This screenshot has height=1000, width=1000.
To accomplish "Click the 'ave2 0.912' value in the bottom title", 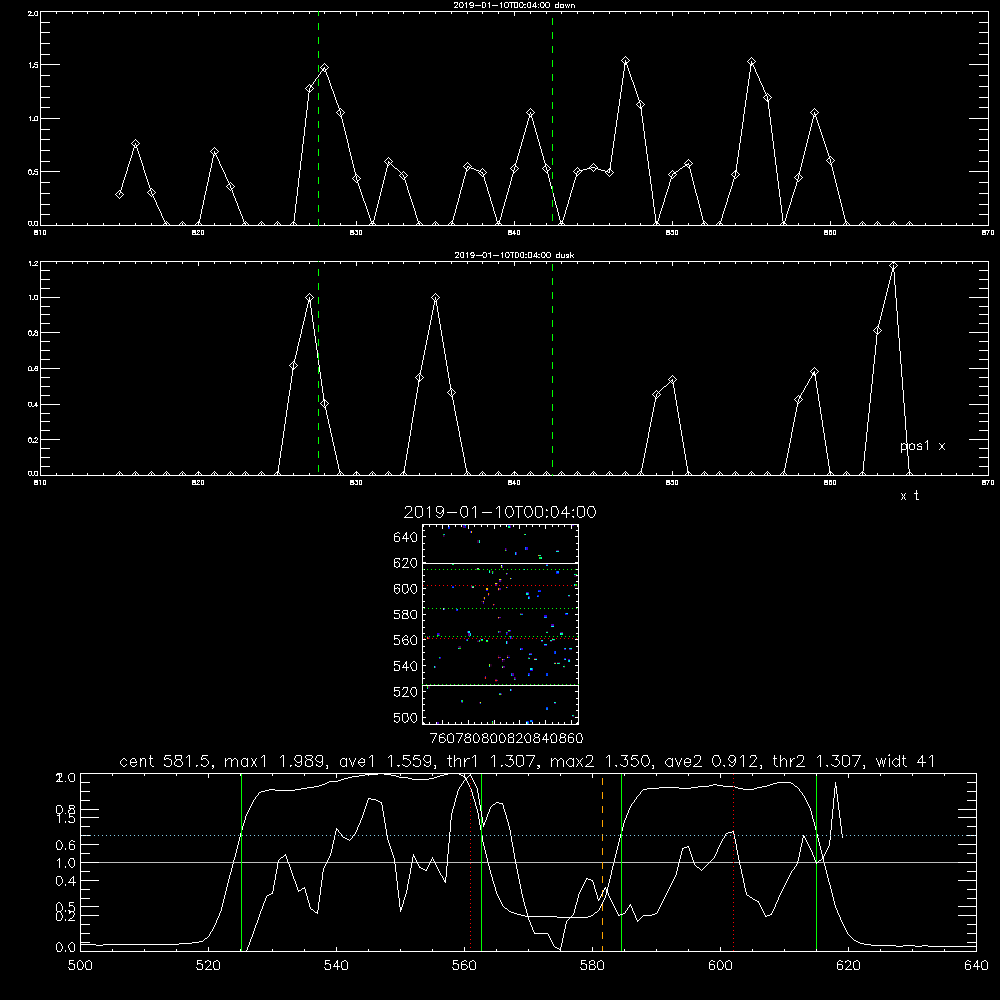I will point(713,761).
